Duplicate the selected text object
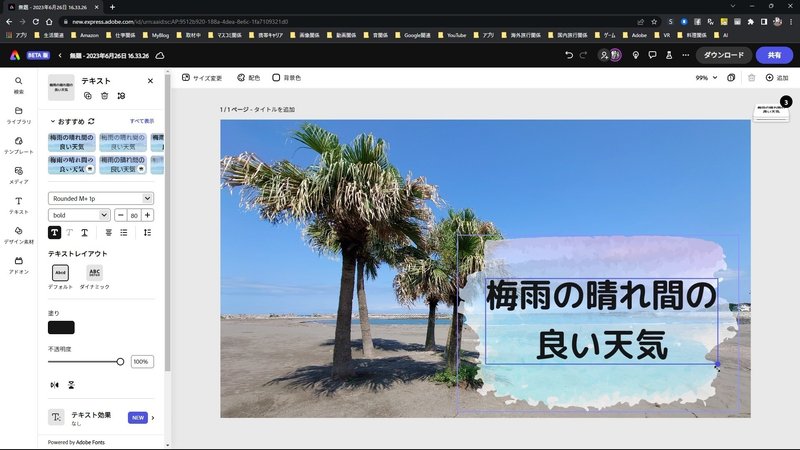The image size is (800, 450). (x=88, y=96)
